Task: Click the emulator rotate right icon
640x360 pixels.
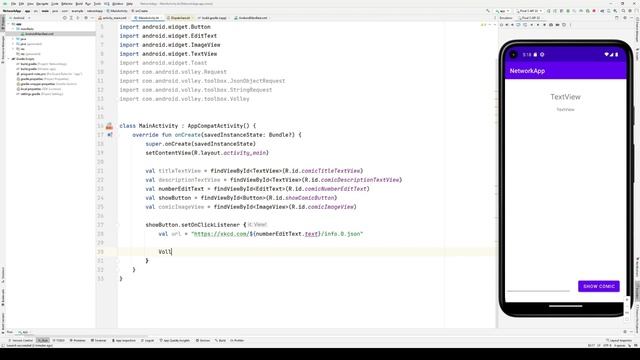Action: pos(525,24)
